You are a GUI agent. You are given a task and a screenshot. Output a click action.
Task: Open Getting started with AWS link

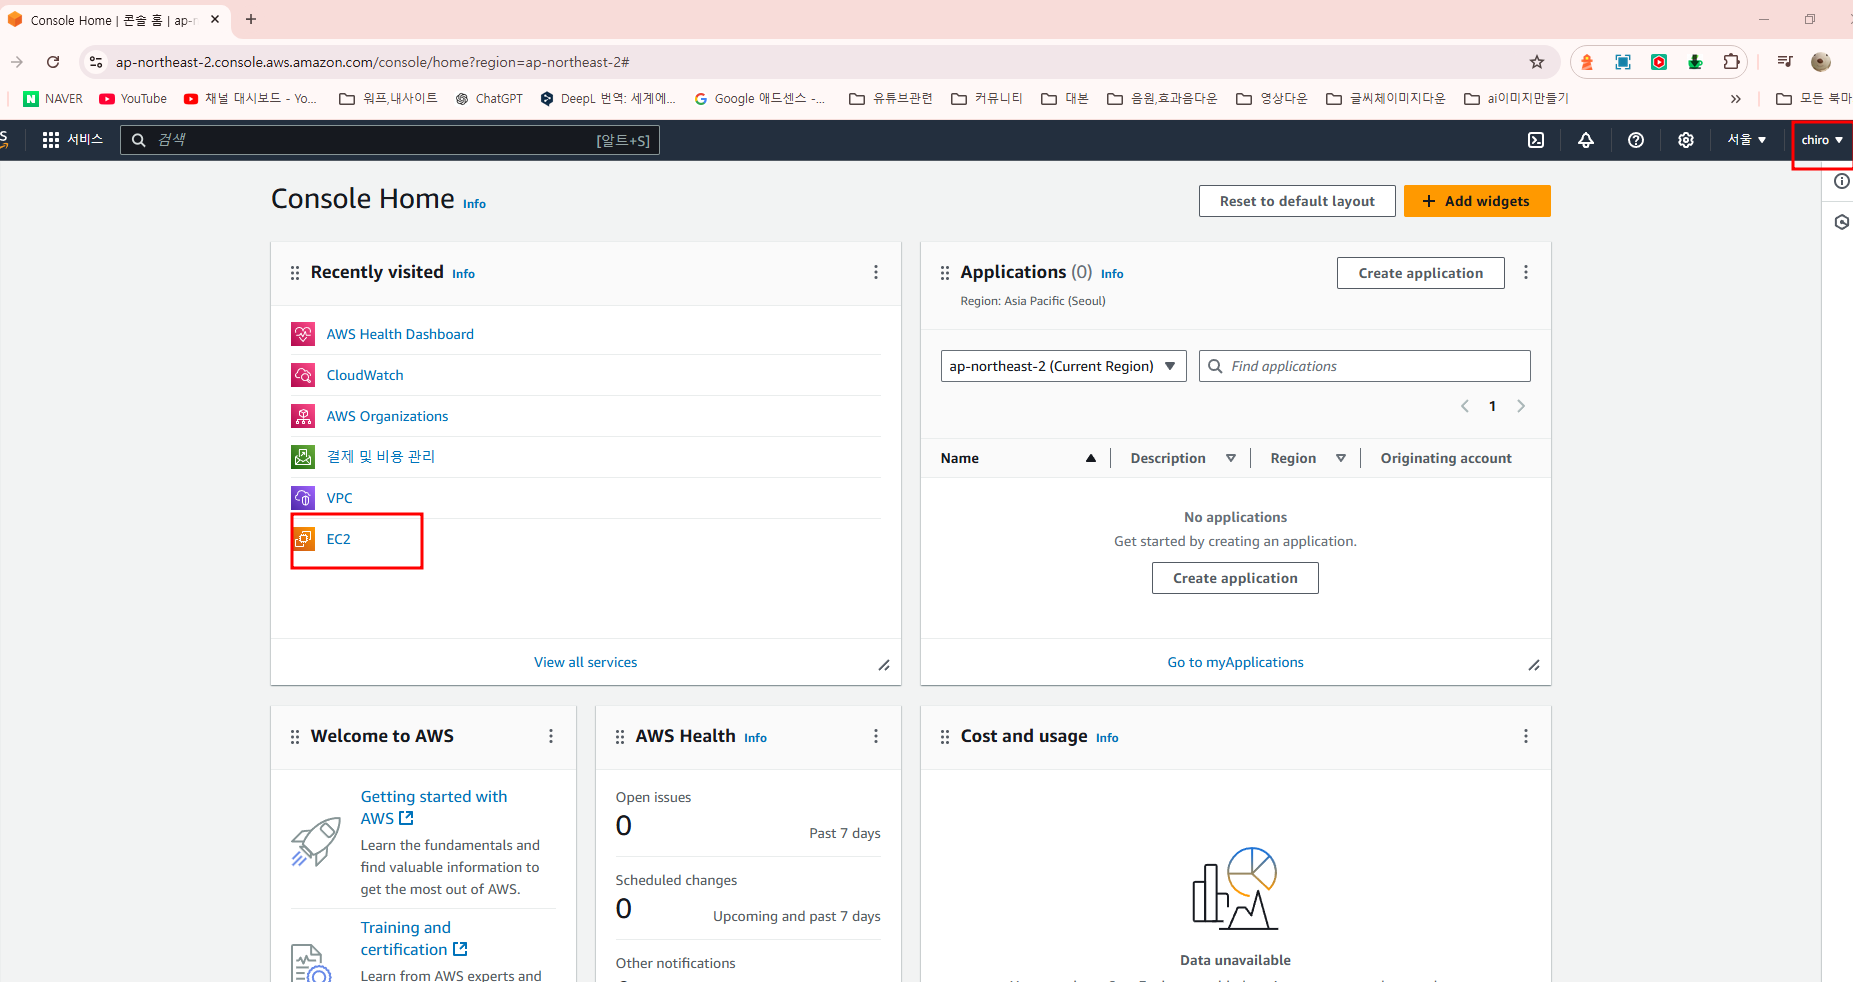click(x=434, y=807)
